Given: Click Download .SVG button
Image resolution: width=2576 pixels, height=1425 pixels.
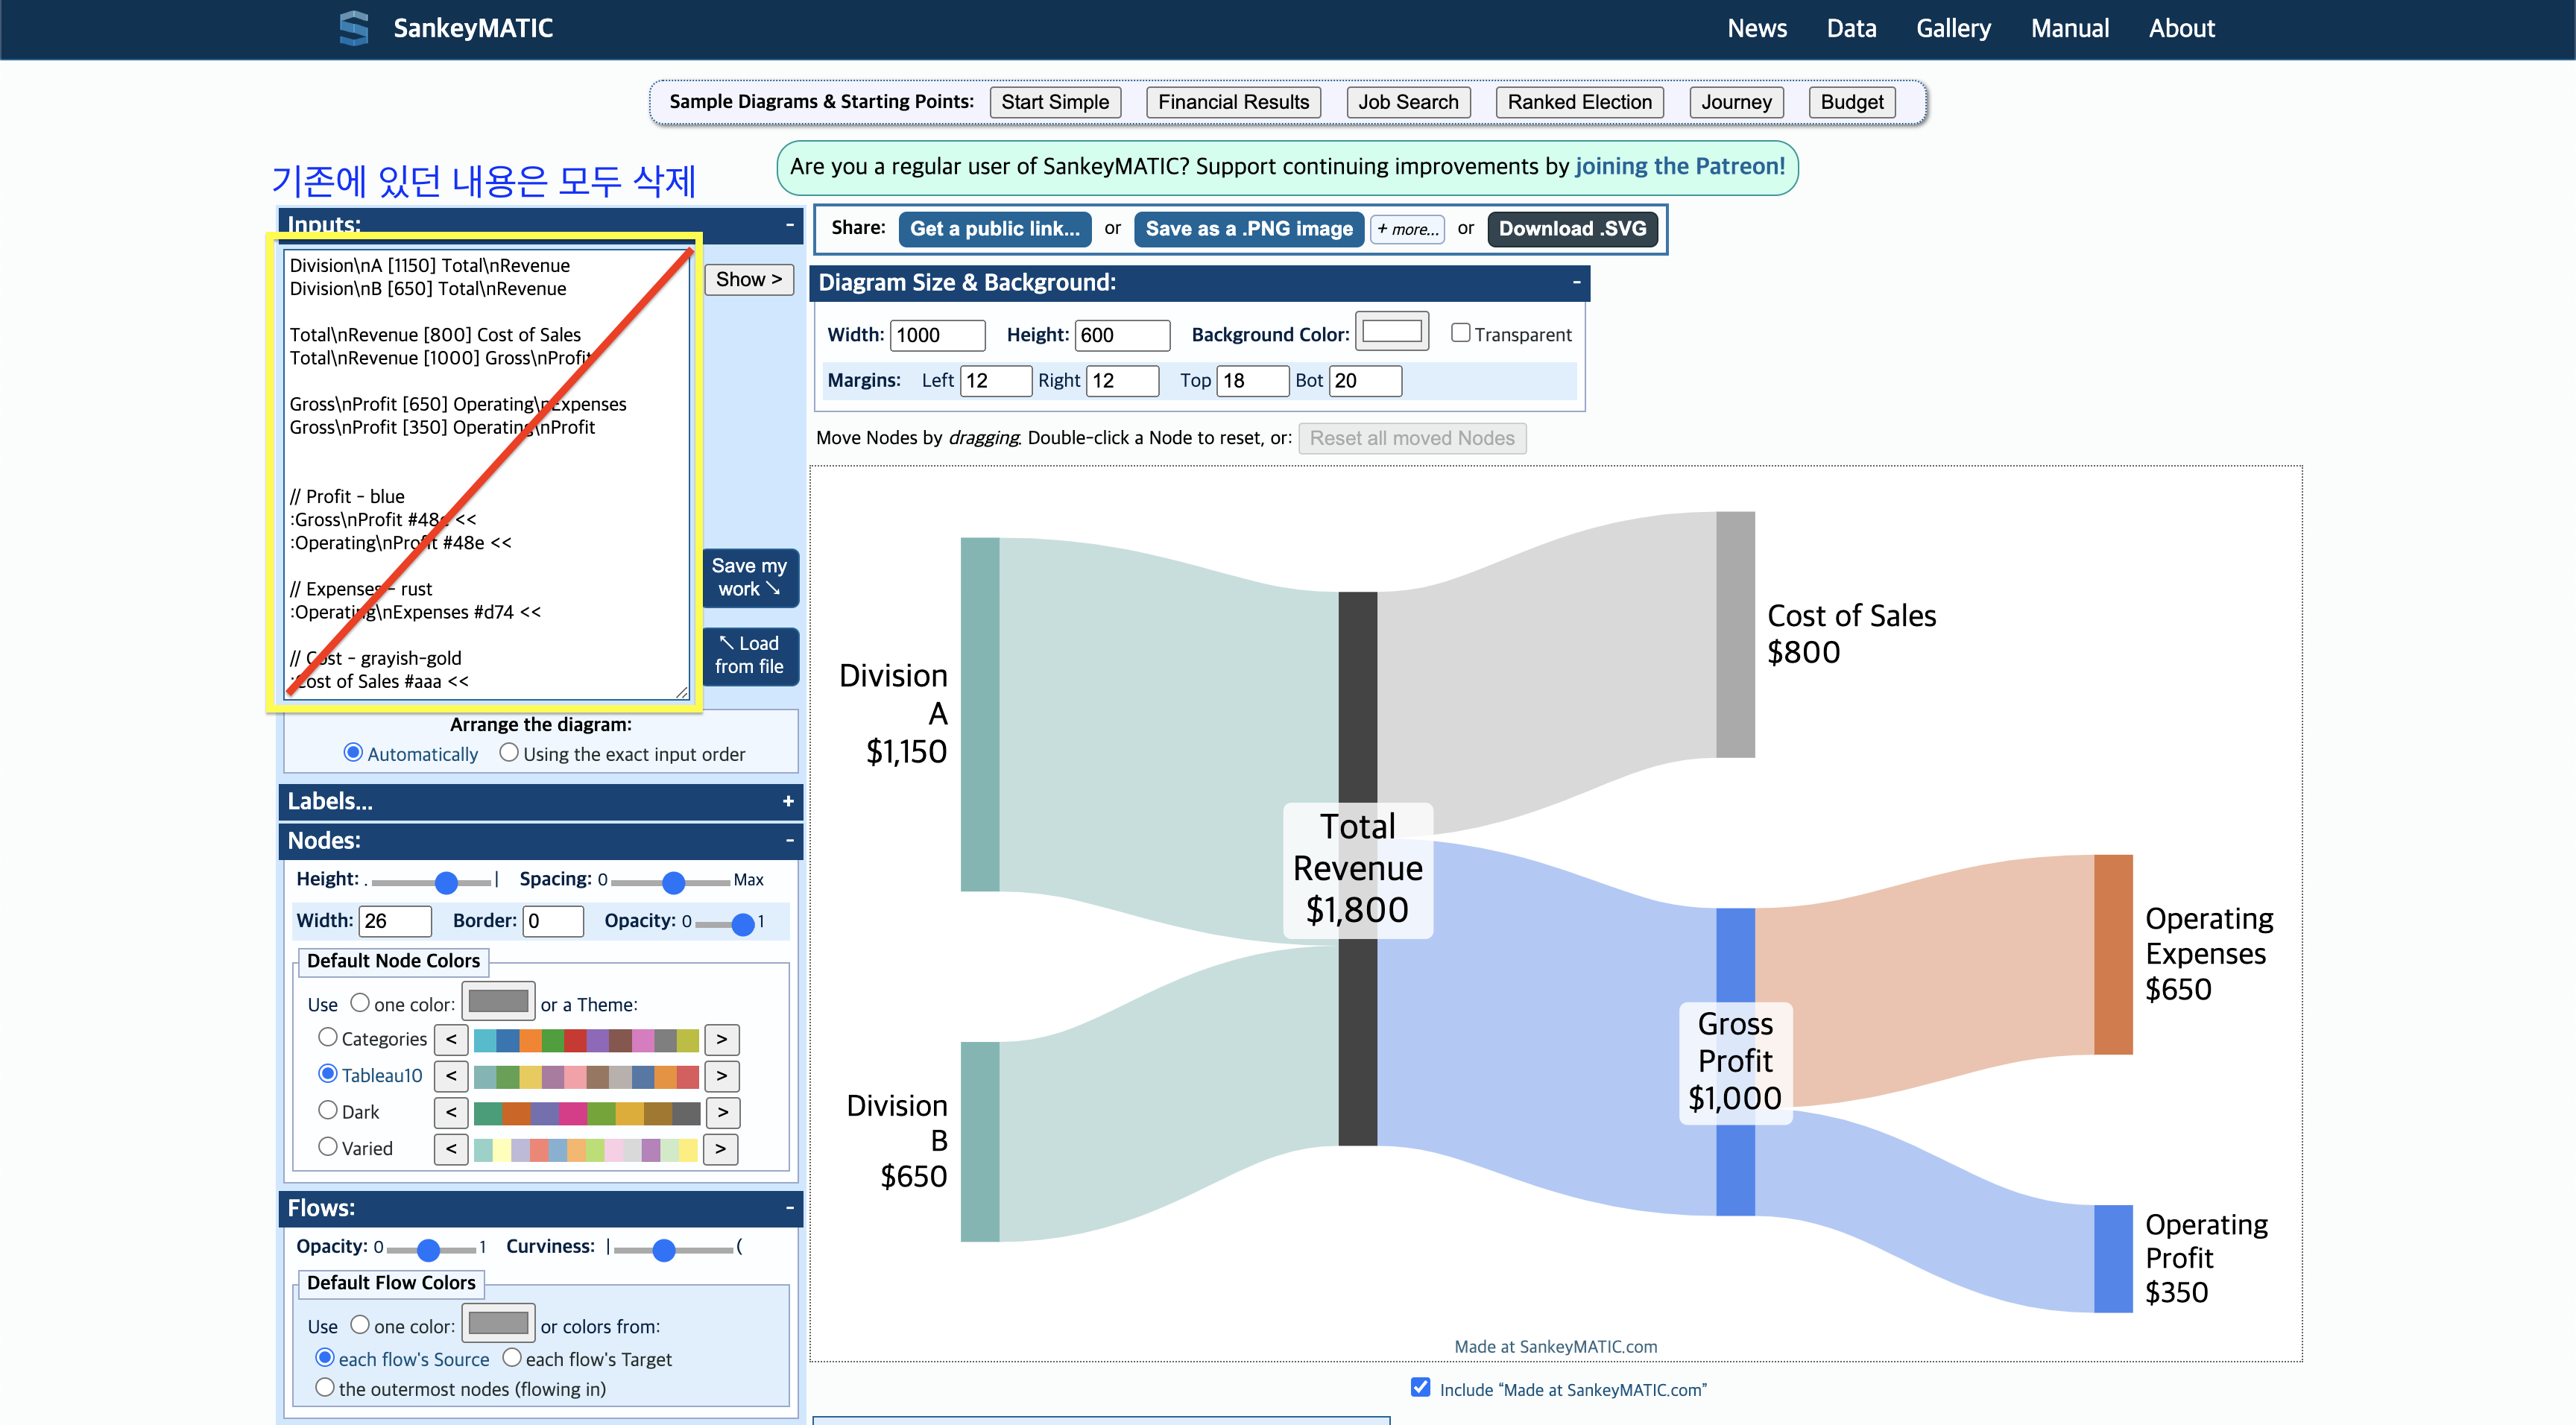Looking at the screenshot, I should tap(1572, 229).
